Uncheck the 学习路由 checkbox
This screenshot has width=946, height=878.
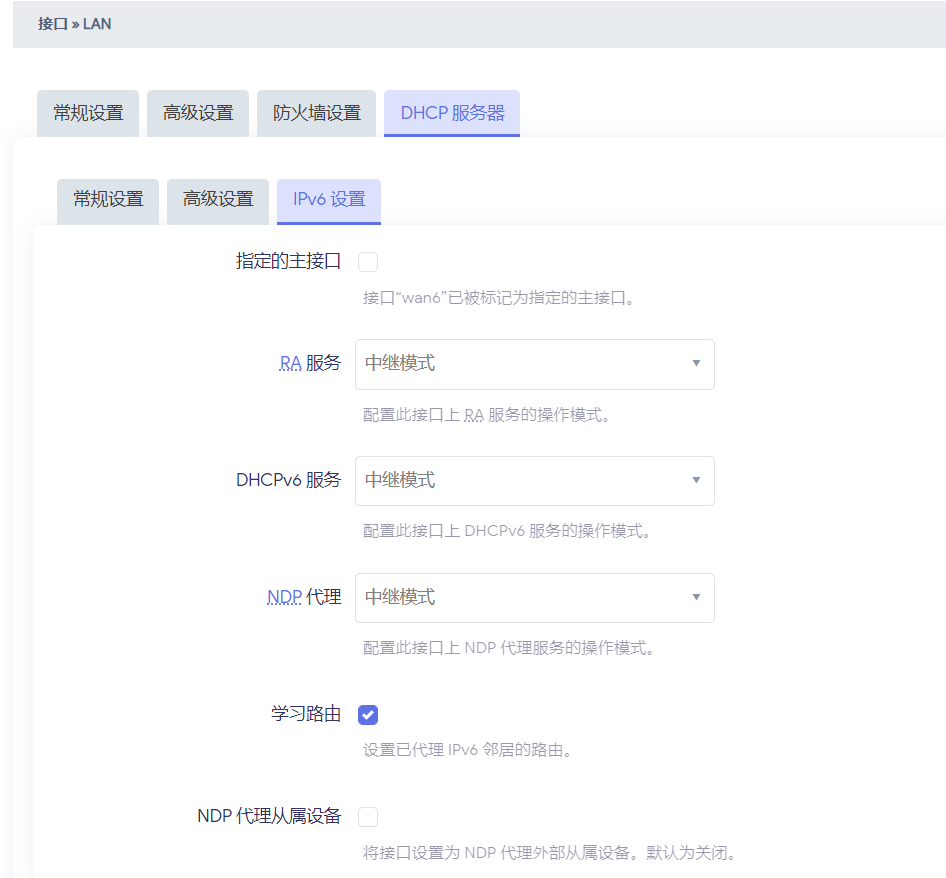[x=368, y=715]
